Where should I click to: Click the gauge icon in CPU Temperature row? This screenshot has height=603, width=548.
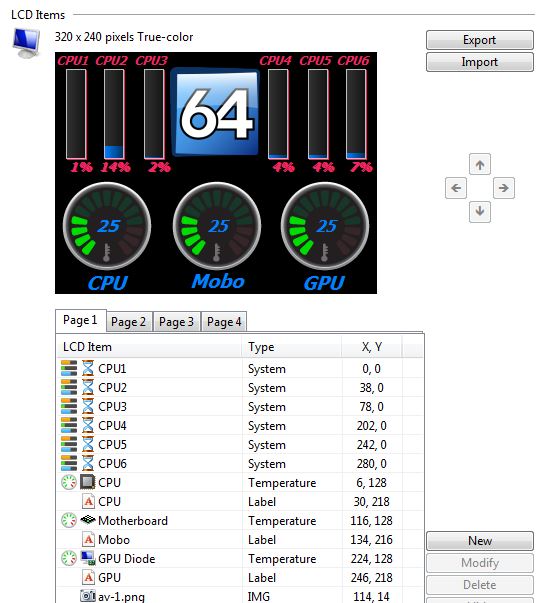(69, 483)
